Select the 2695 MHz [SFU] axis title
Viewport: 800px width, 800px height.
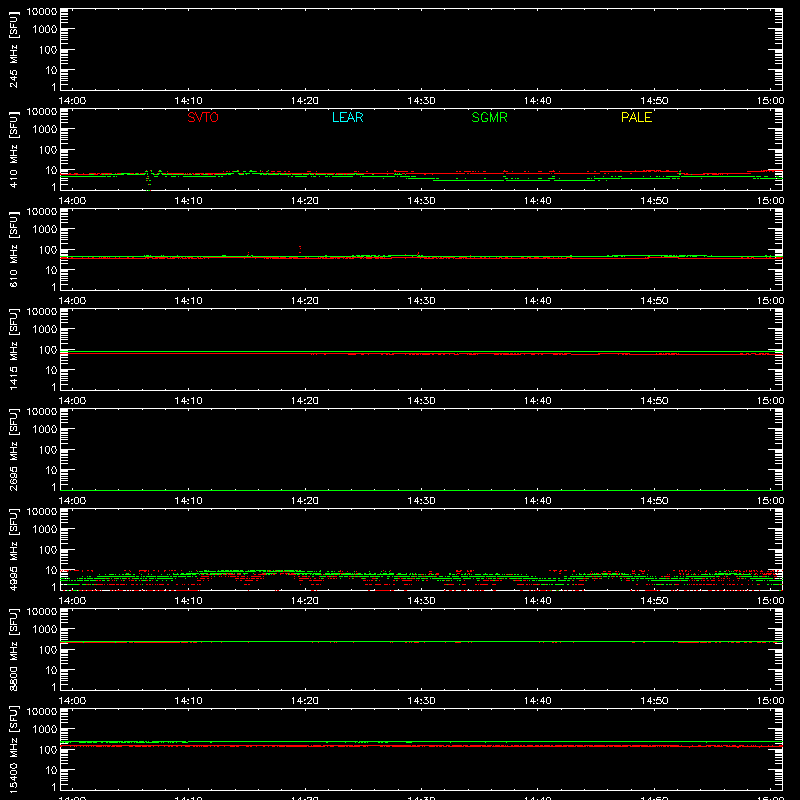click(14, 449)
